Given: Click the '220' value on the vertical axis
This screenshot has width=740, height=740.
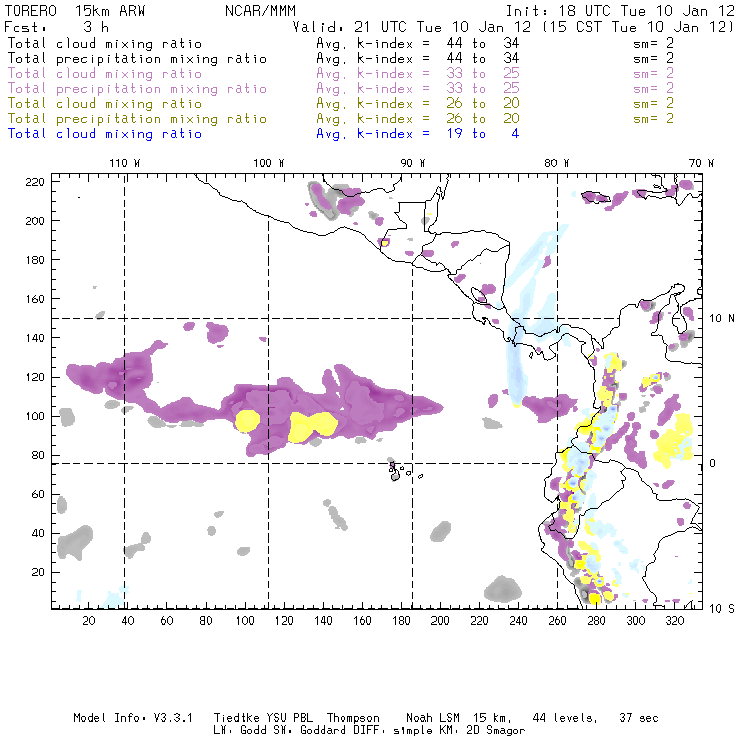Looking at the screenshot, I should click(x=35, y=182).
